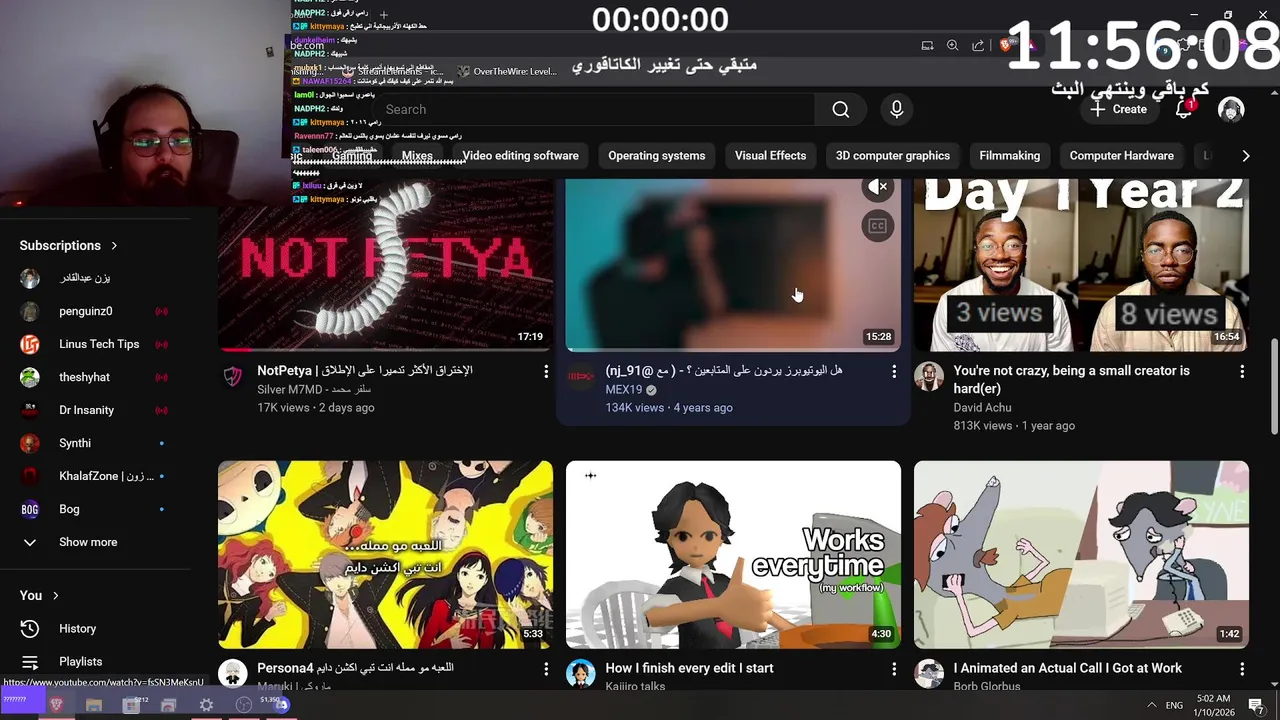The image size is (1280, 720).
Task: Open Playlists in the sidebar
Action: click(96, 661)
